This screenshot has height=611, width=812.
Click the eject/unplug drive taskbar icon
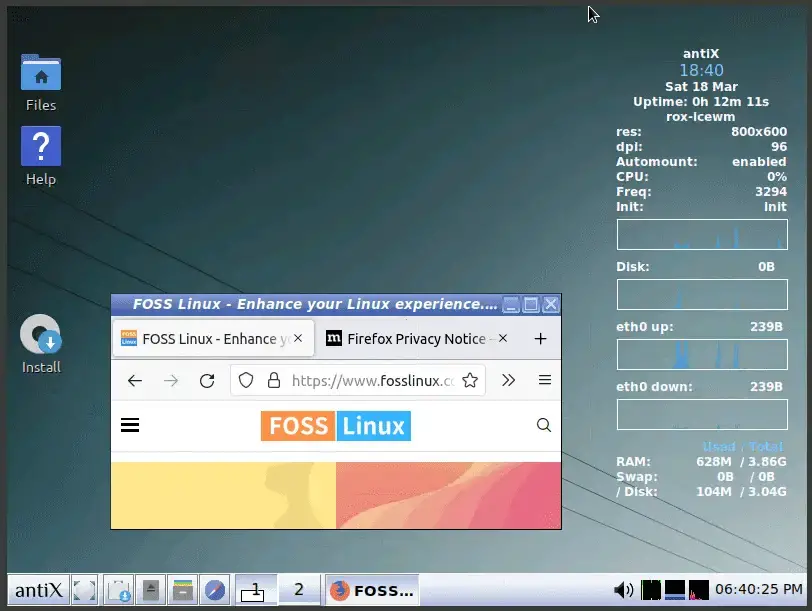pyautogui.click(x=151, y=590)
